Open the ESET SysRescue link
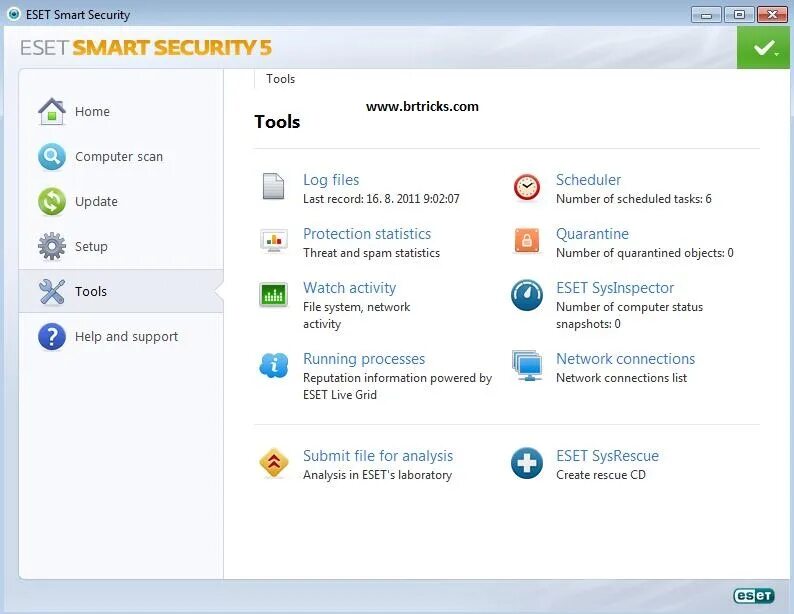794x614 pixels. 608,456
